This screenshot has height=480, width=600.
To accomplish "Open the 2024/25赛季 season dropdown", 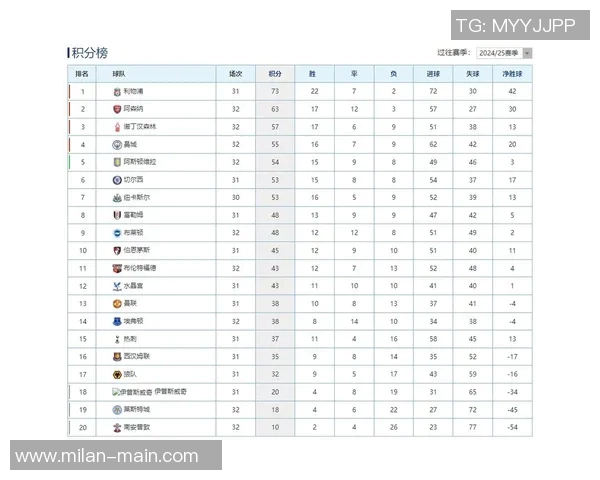I will click(504, 52).
